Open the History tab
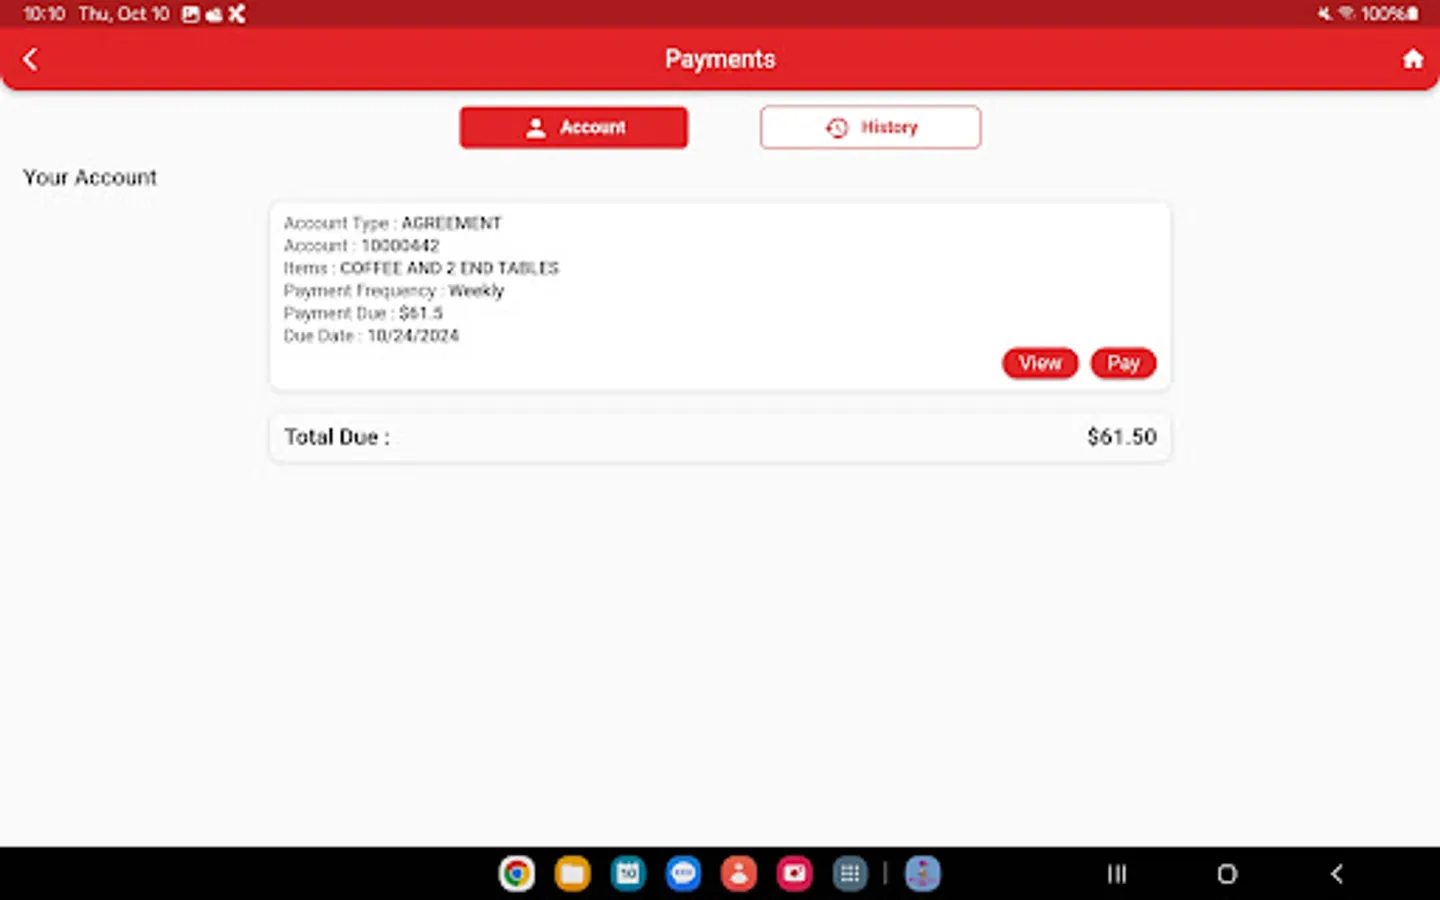1440x900 pixels. click(870, 127)
